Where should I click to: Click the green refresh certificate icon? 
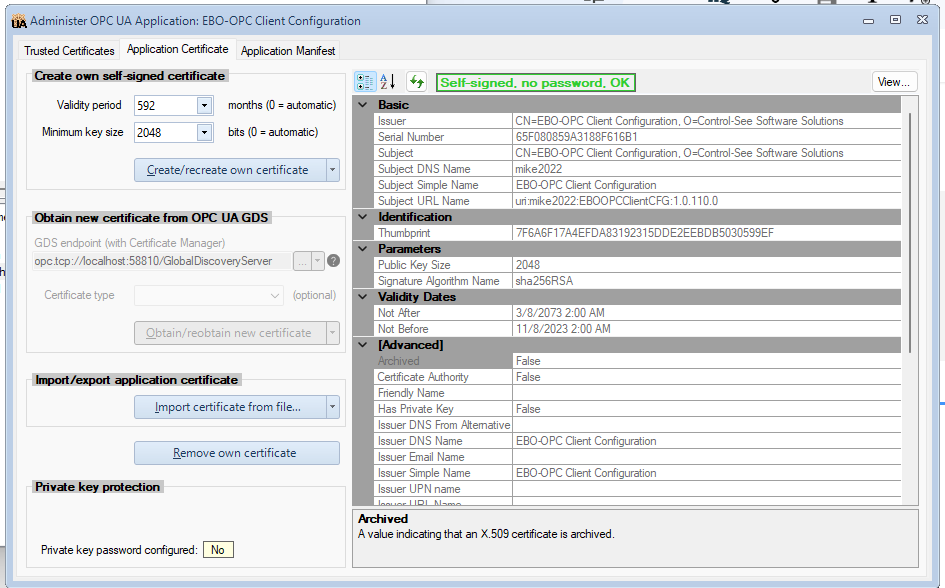(x=416, y=82)
